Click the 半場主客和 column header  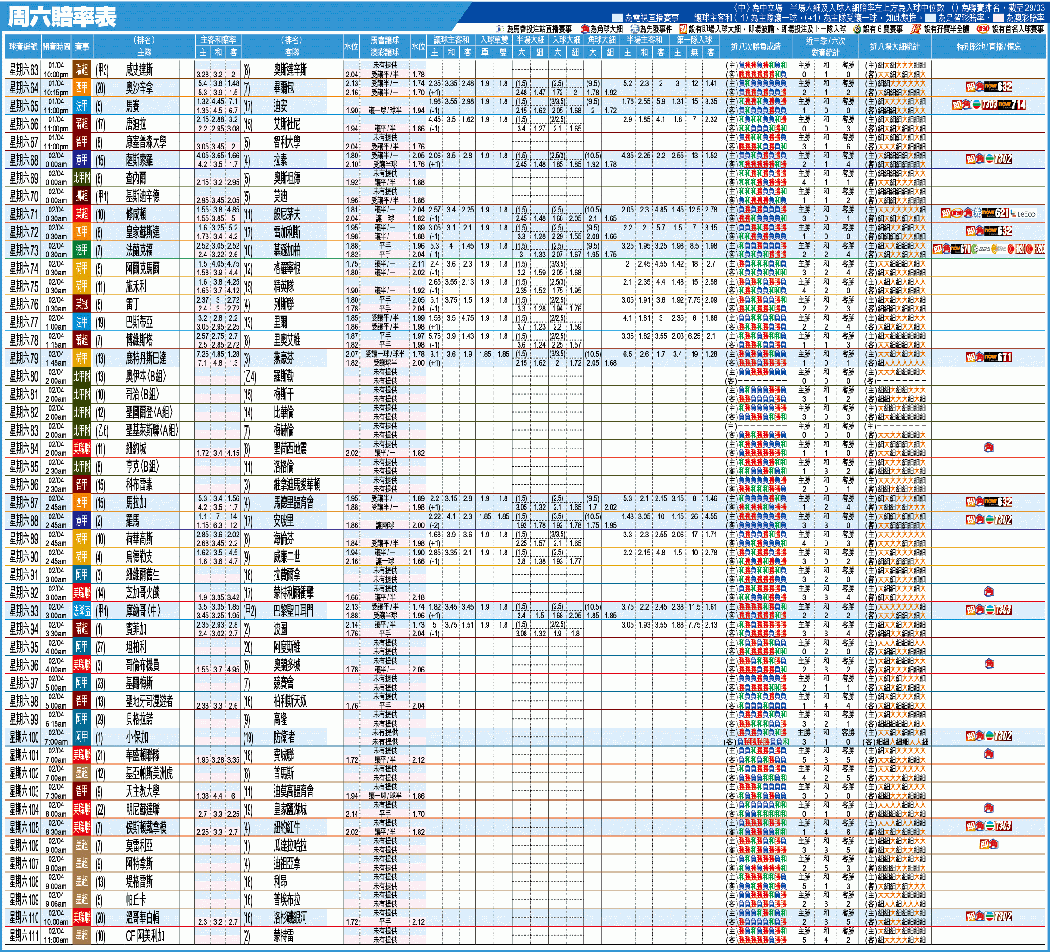point(644,40)
